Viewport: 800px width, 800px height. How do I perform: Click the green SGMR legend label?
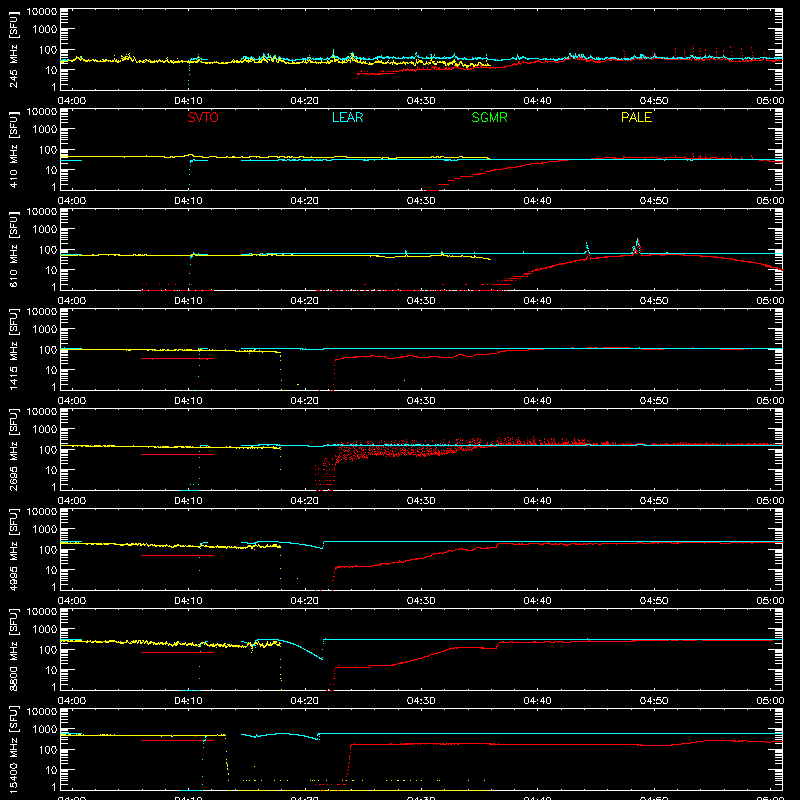[489, 117]
